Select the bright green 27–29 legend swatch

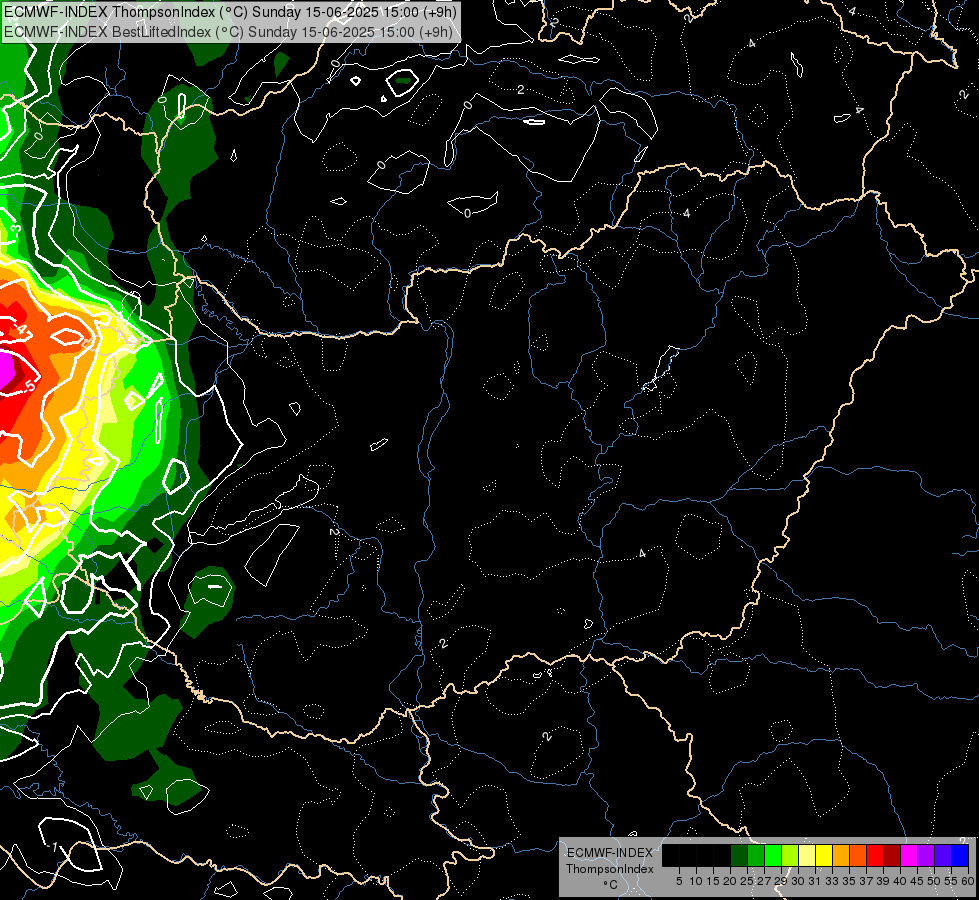(773, 855)
